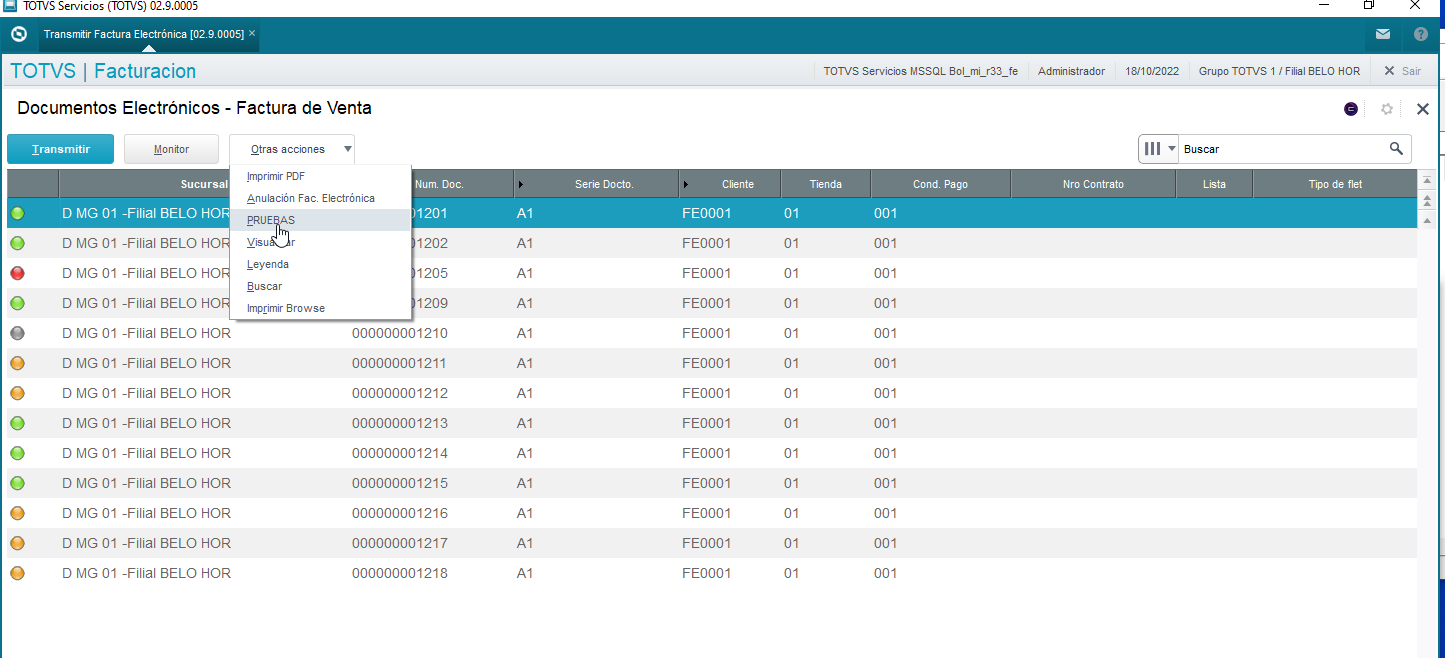This screenshot has width=1445, height=658.
Task: Click the Salir exit button
Action: [x=1402, y=71]
